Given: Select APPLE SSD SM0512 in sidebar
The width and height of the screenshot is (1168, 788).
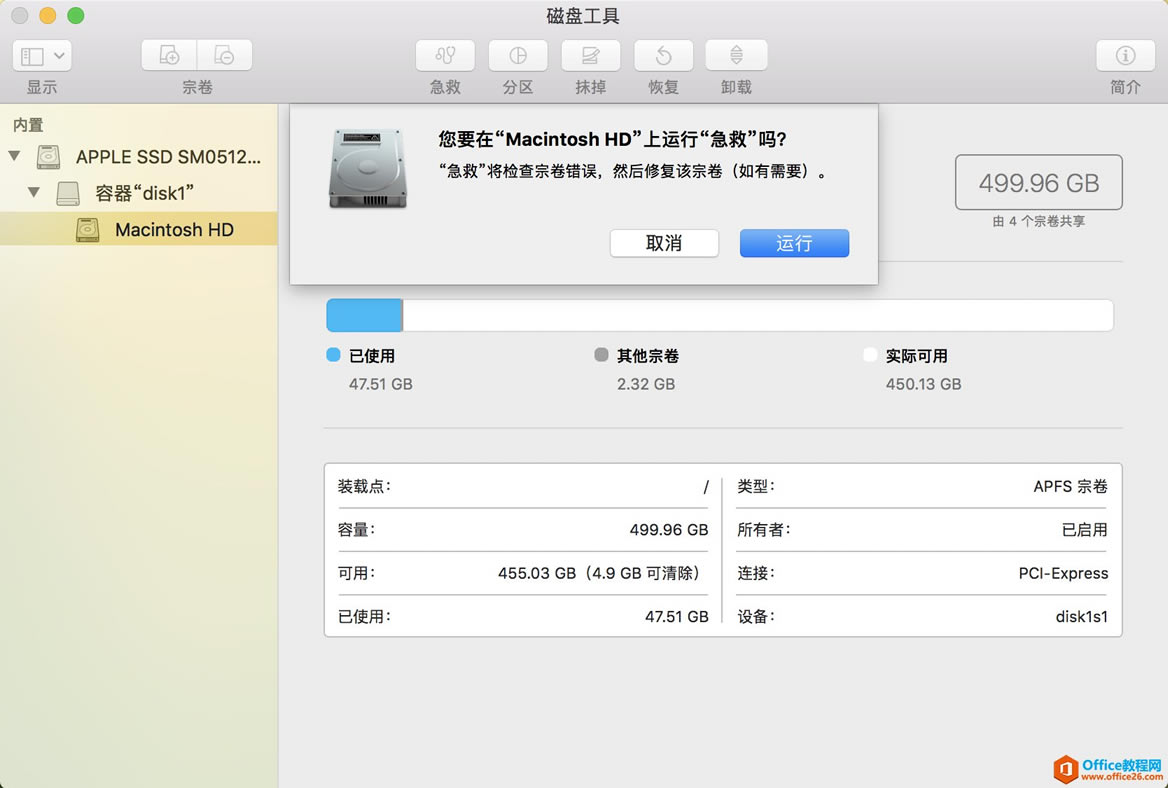Looking at the screenshot, I should point(168,156).
